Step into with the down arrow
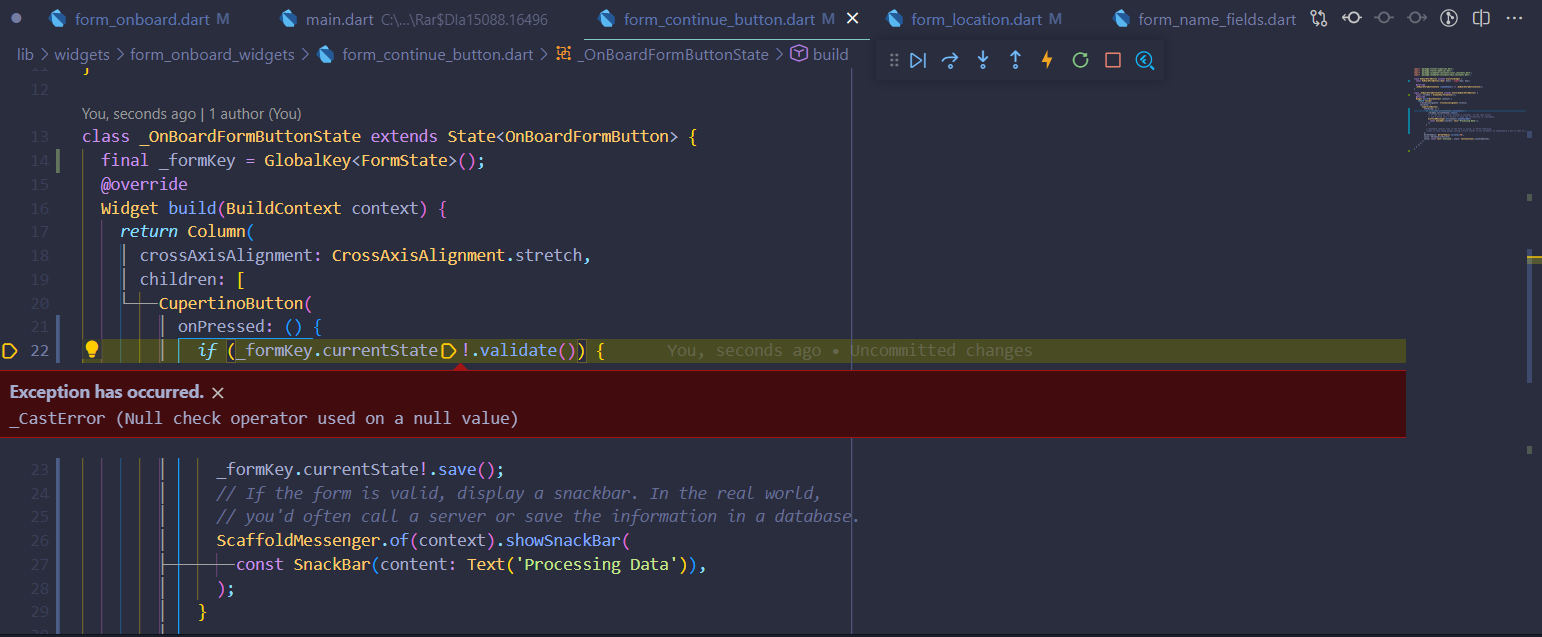This screenshot has height=637, width=1542. (x=983, y=60)
